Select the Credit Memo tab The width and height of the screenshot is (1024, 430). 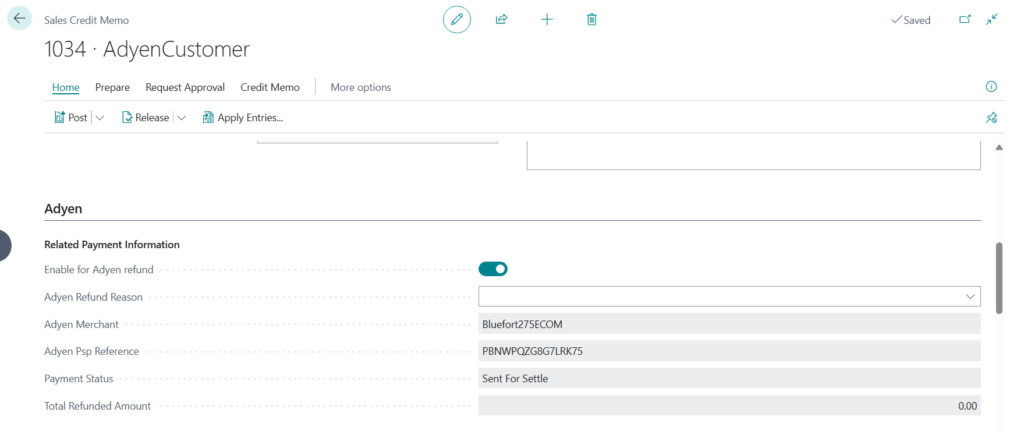pos(270,87)
